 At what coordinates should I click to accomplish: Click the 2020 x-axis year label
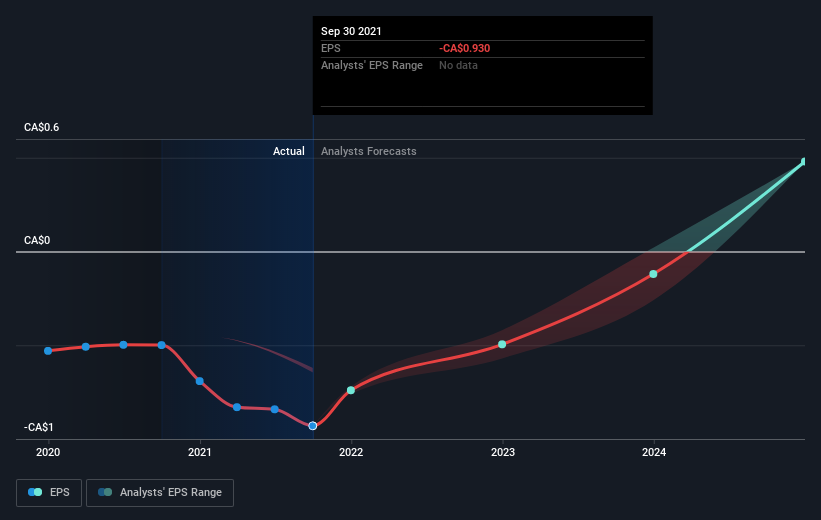[x=48, y=452]
